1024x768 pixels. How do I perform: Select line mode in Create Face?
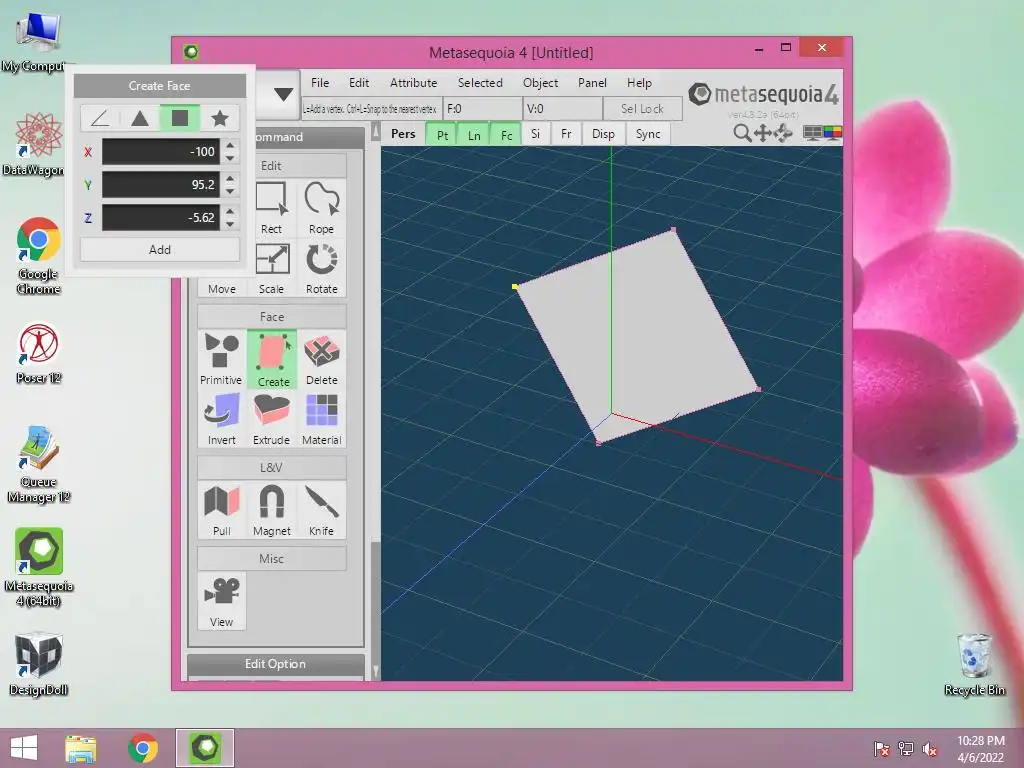tap(100, 118)
